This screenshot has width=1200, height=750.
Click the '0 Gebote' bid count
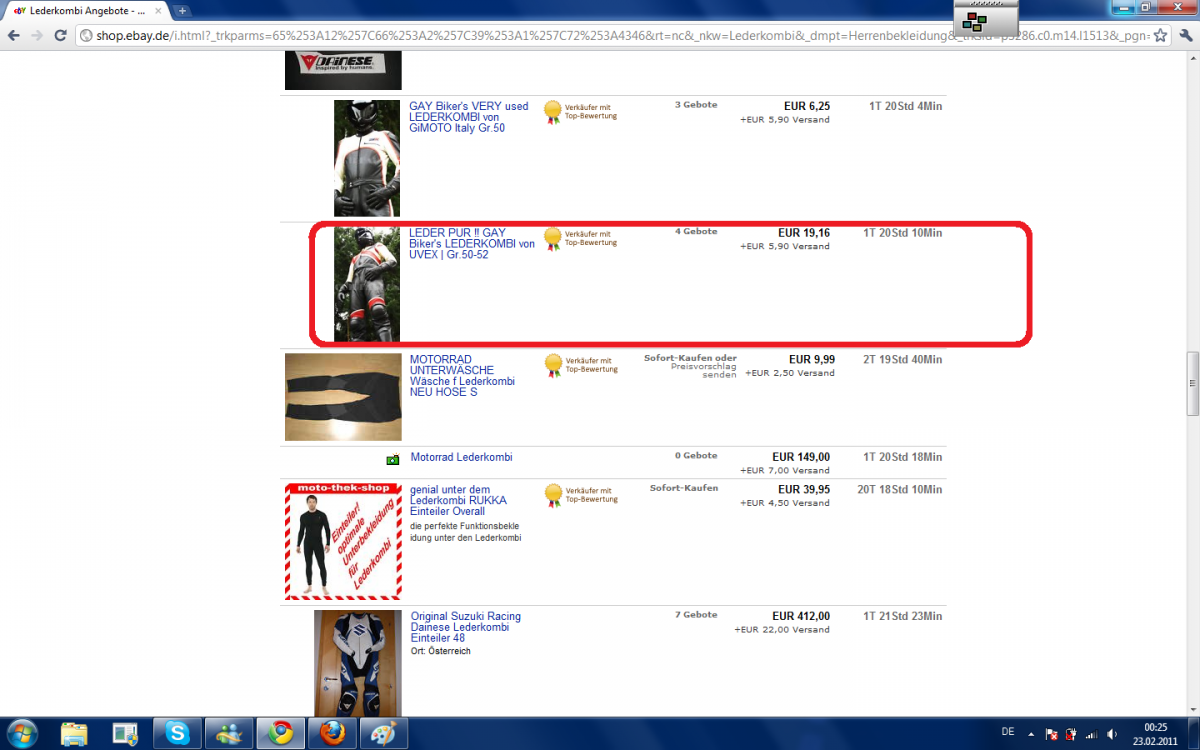[x=696, y=456]
